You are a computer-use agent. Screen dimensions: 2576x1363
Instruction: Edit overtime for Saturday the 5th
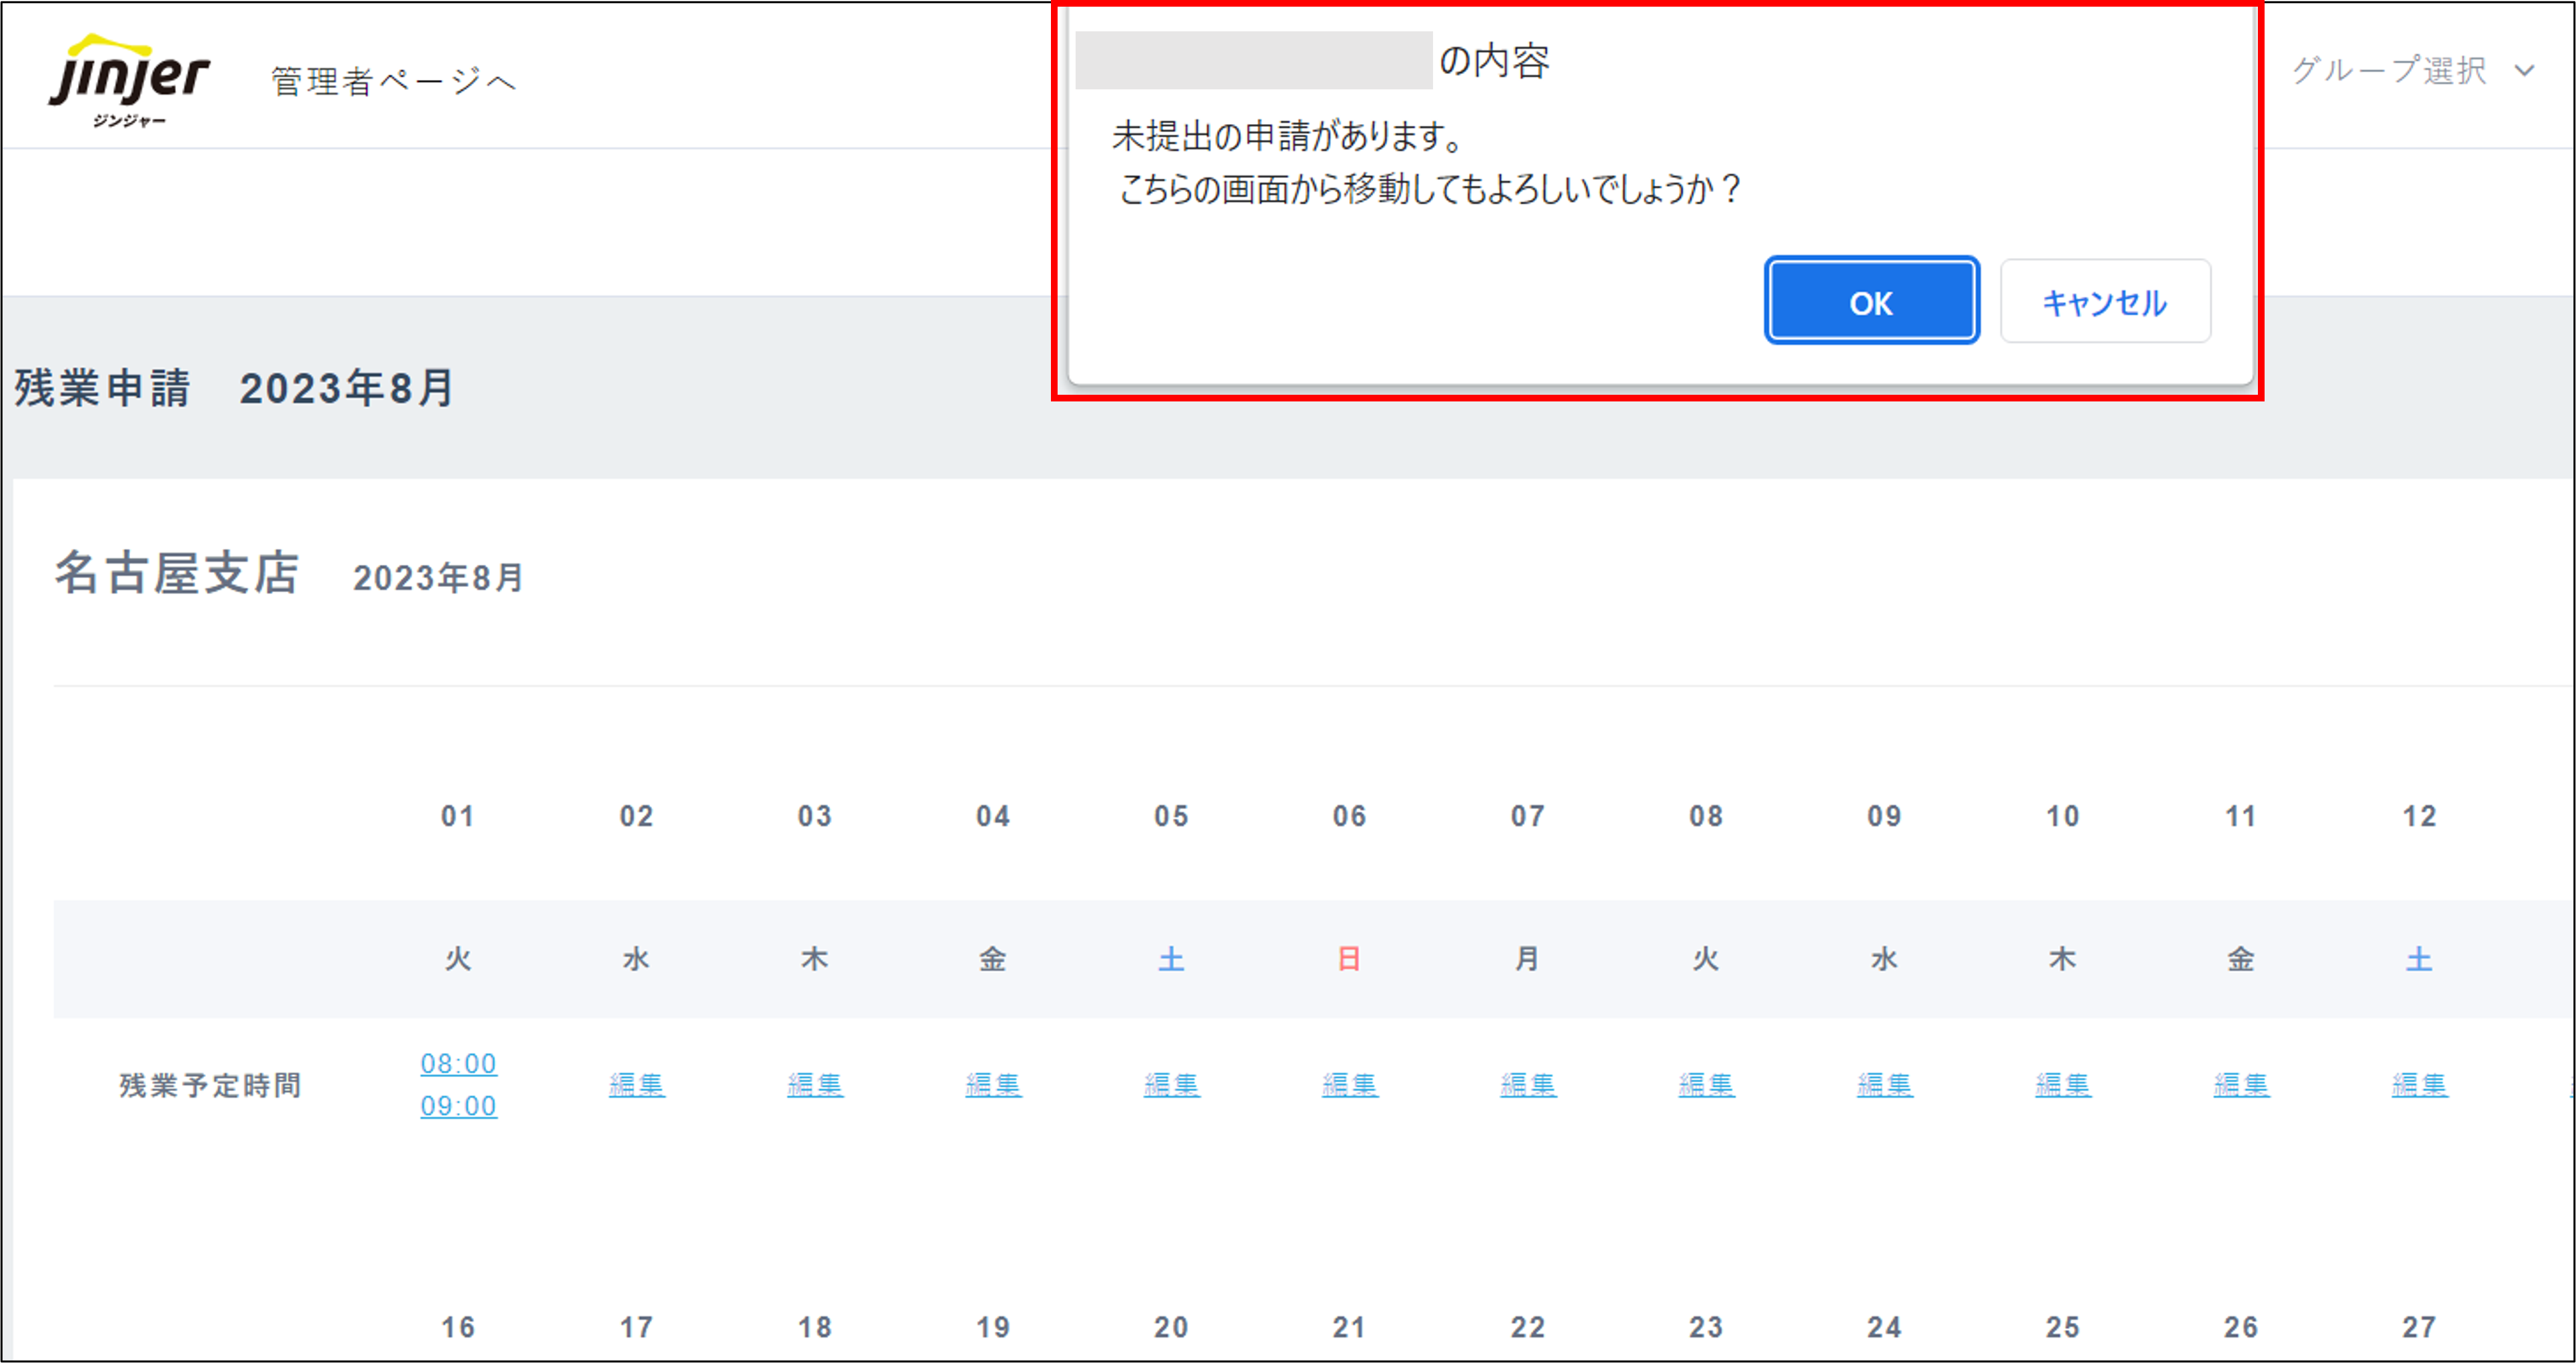pos(1170,1084)
